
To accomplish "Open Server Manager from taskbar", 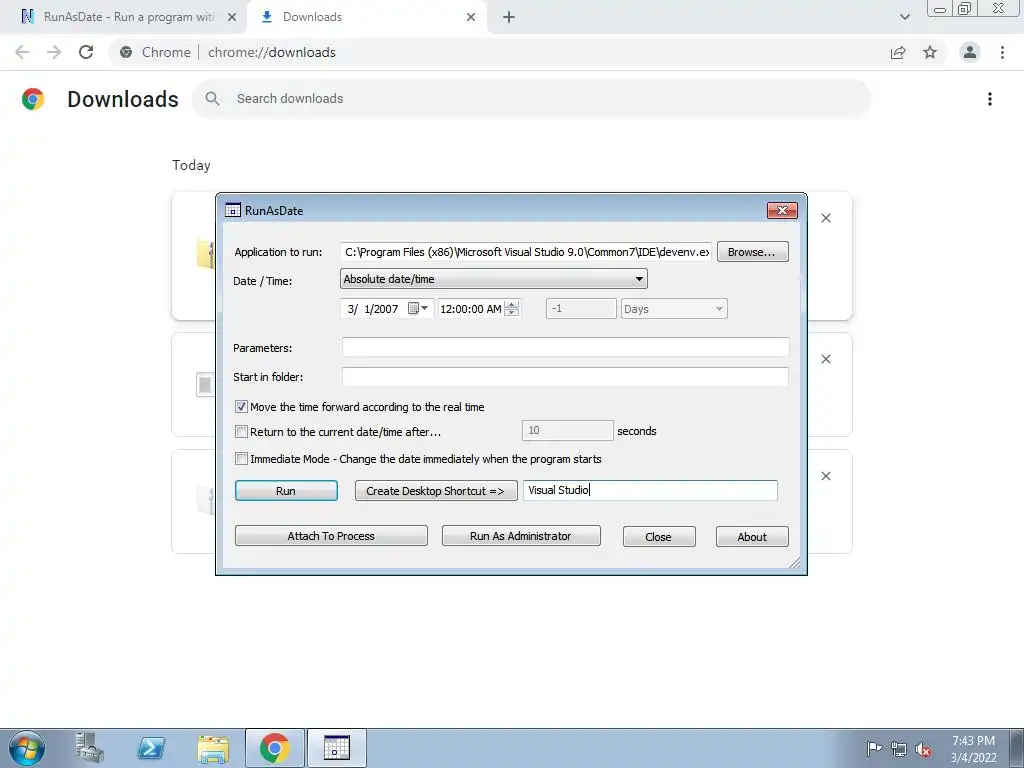I will click(89, 748).
